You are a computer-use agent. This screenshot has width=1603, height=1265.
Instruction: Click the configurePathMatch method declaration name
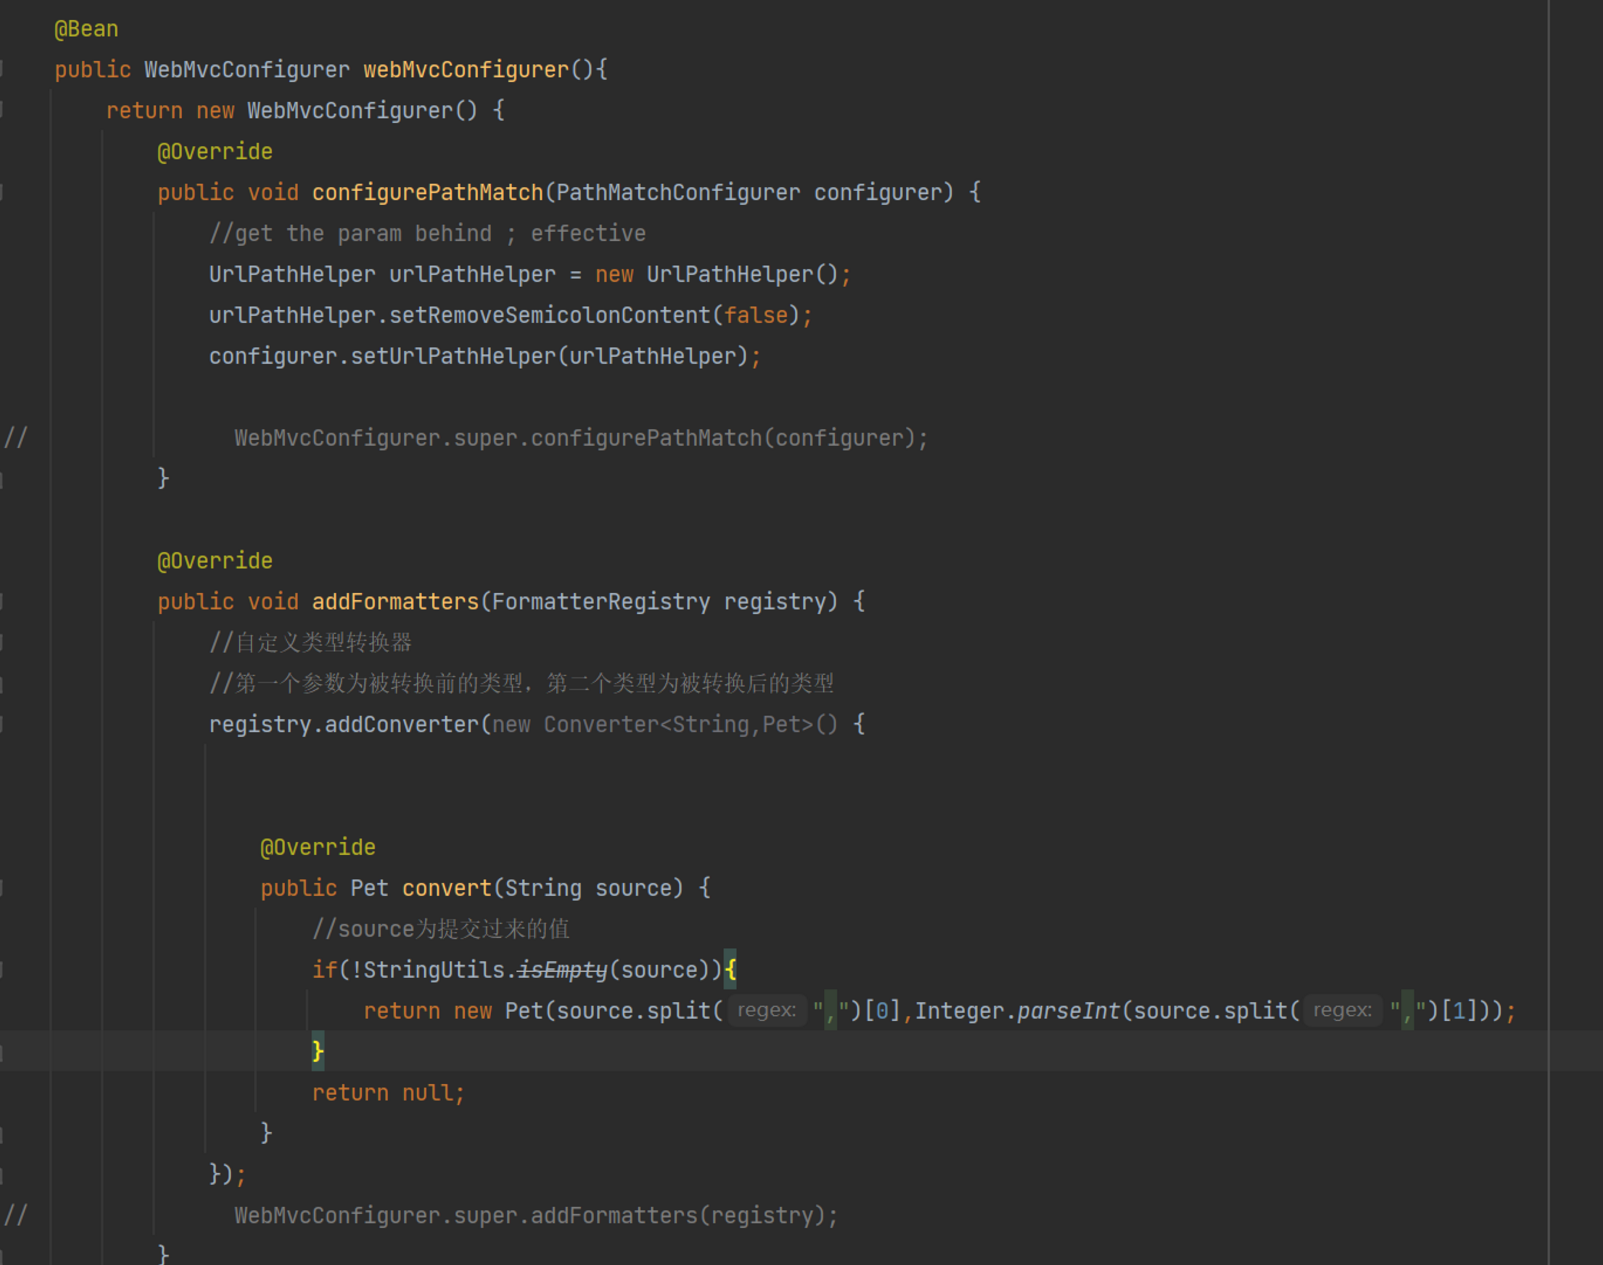(427, 193)
